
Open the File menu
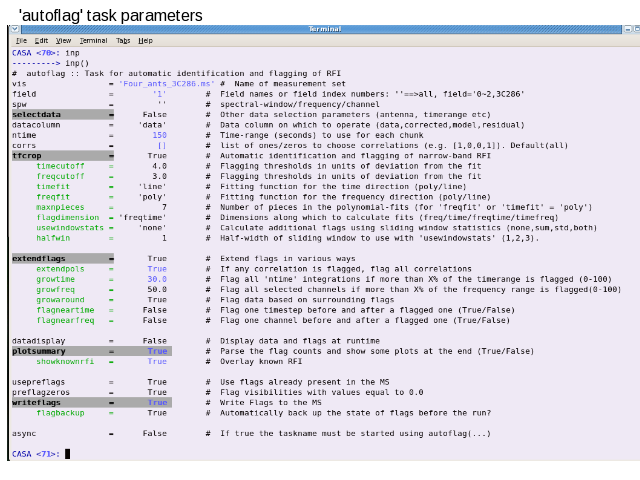21,40
